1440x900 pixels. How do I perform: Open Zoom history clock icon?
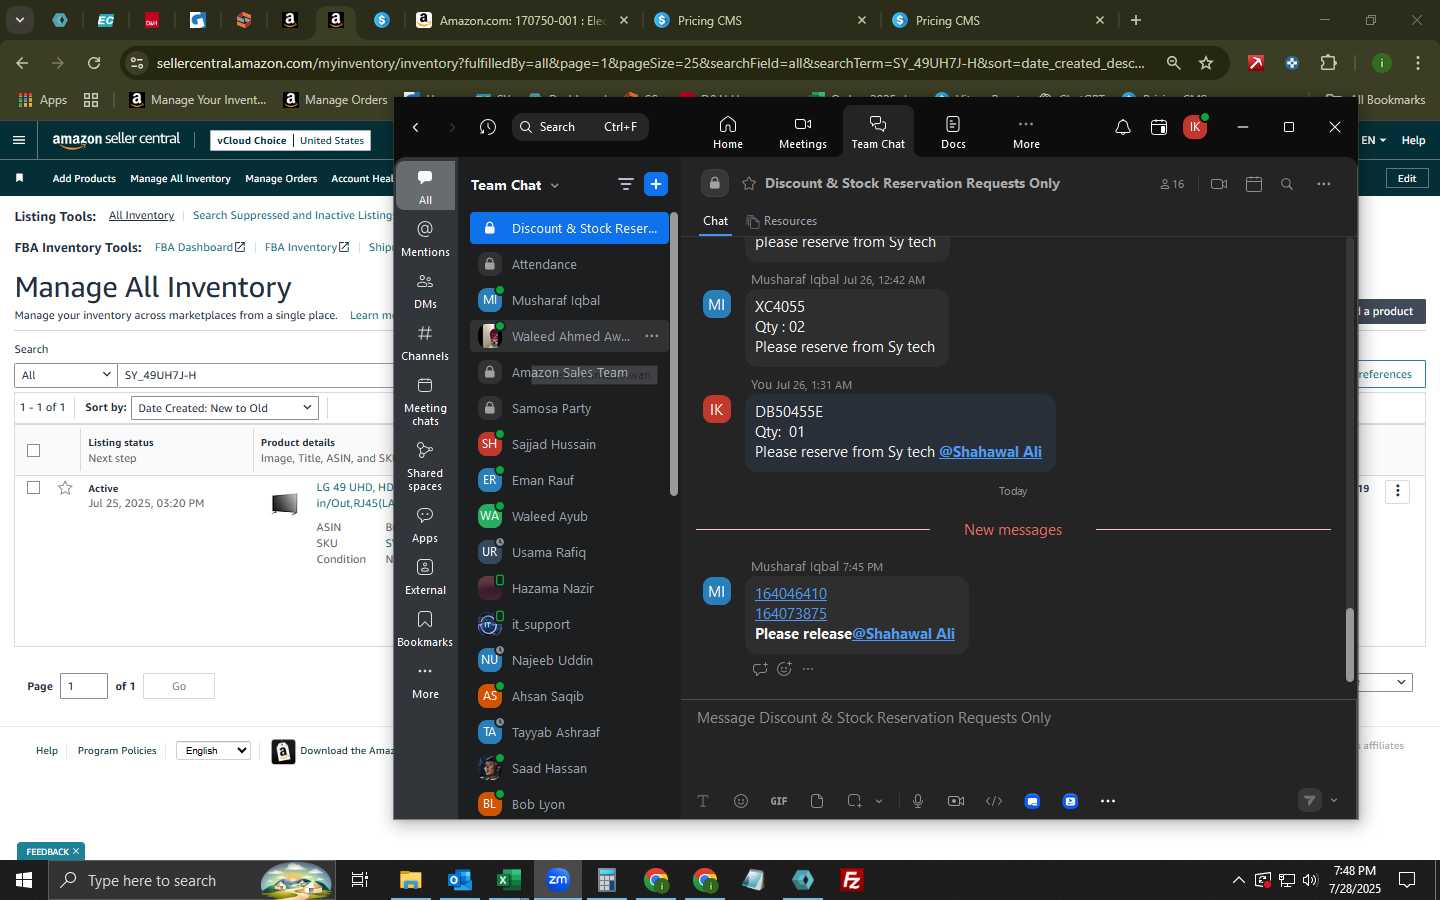[487, 127]
